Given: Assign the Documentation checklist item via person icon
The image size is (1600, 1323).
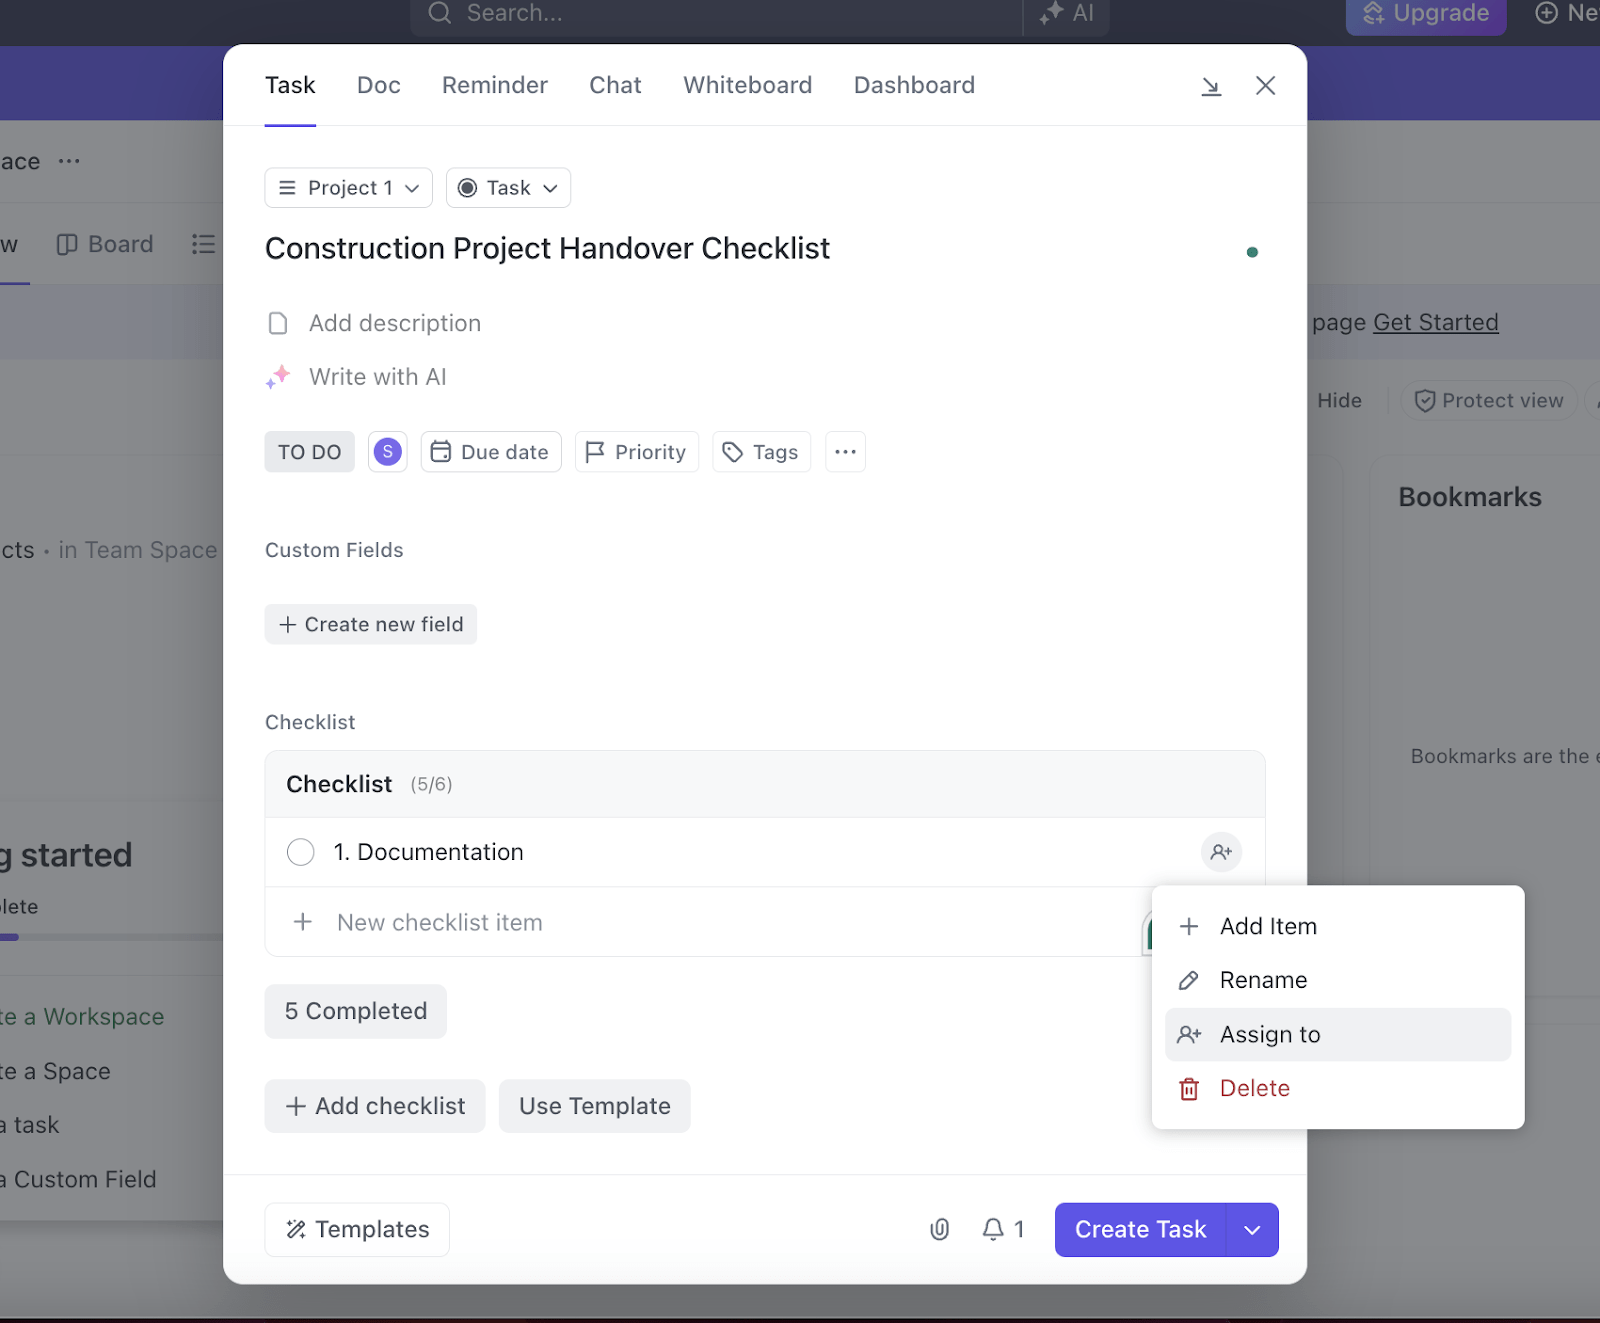Looking at the screenshot, I should point(1221,852).
